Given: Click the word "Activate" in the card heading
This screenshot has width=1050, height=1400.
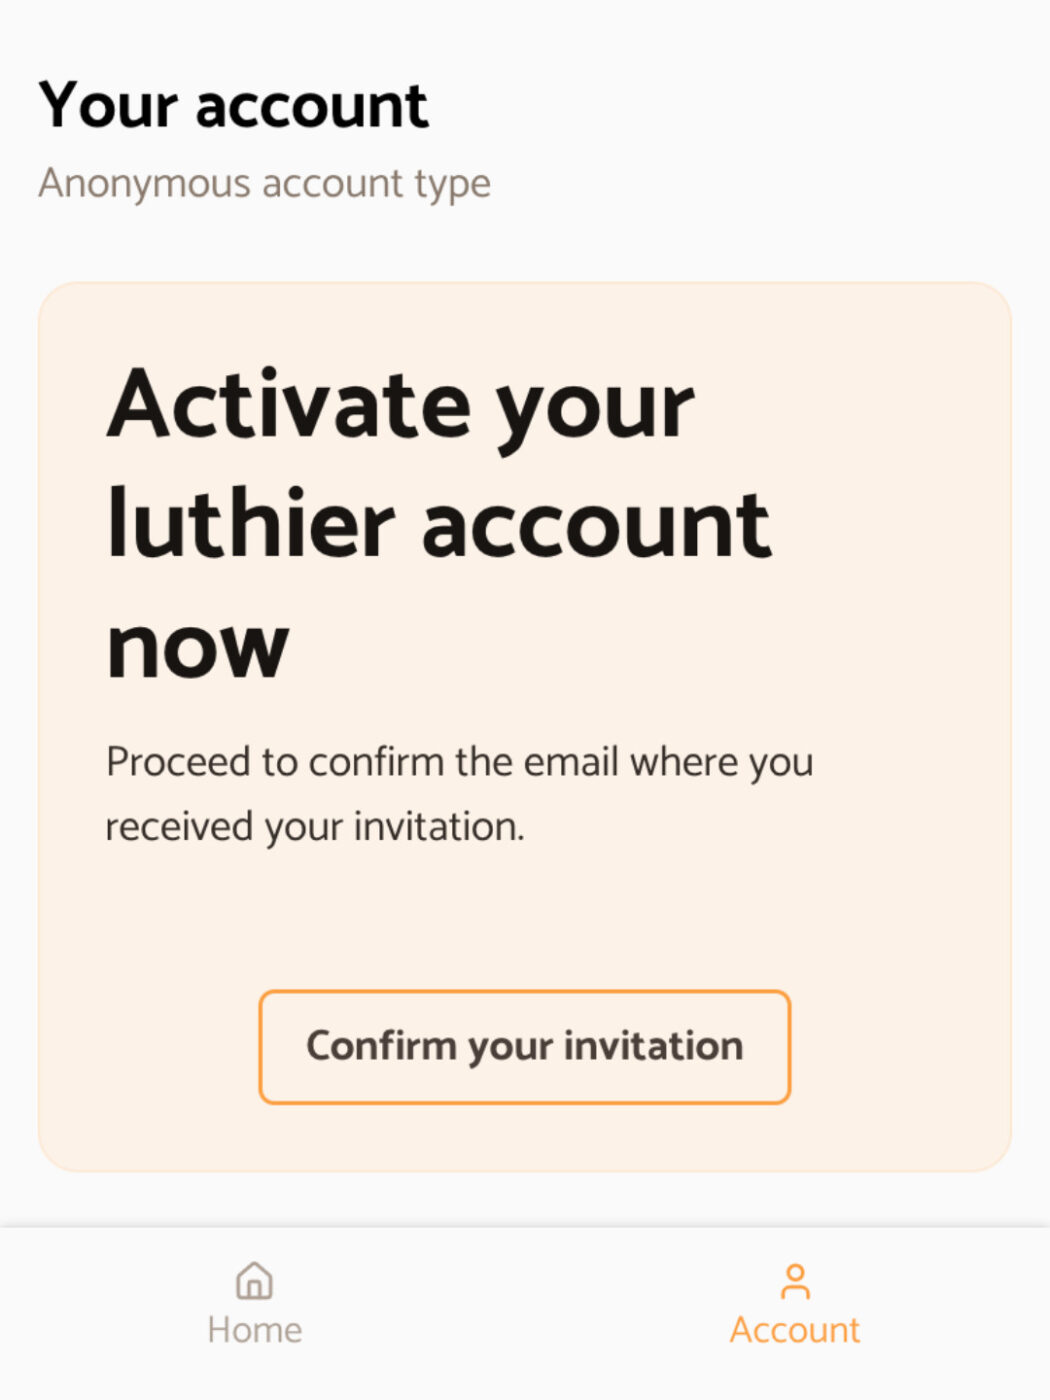Looking at the screenshot, I should coord(289,404).
